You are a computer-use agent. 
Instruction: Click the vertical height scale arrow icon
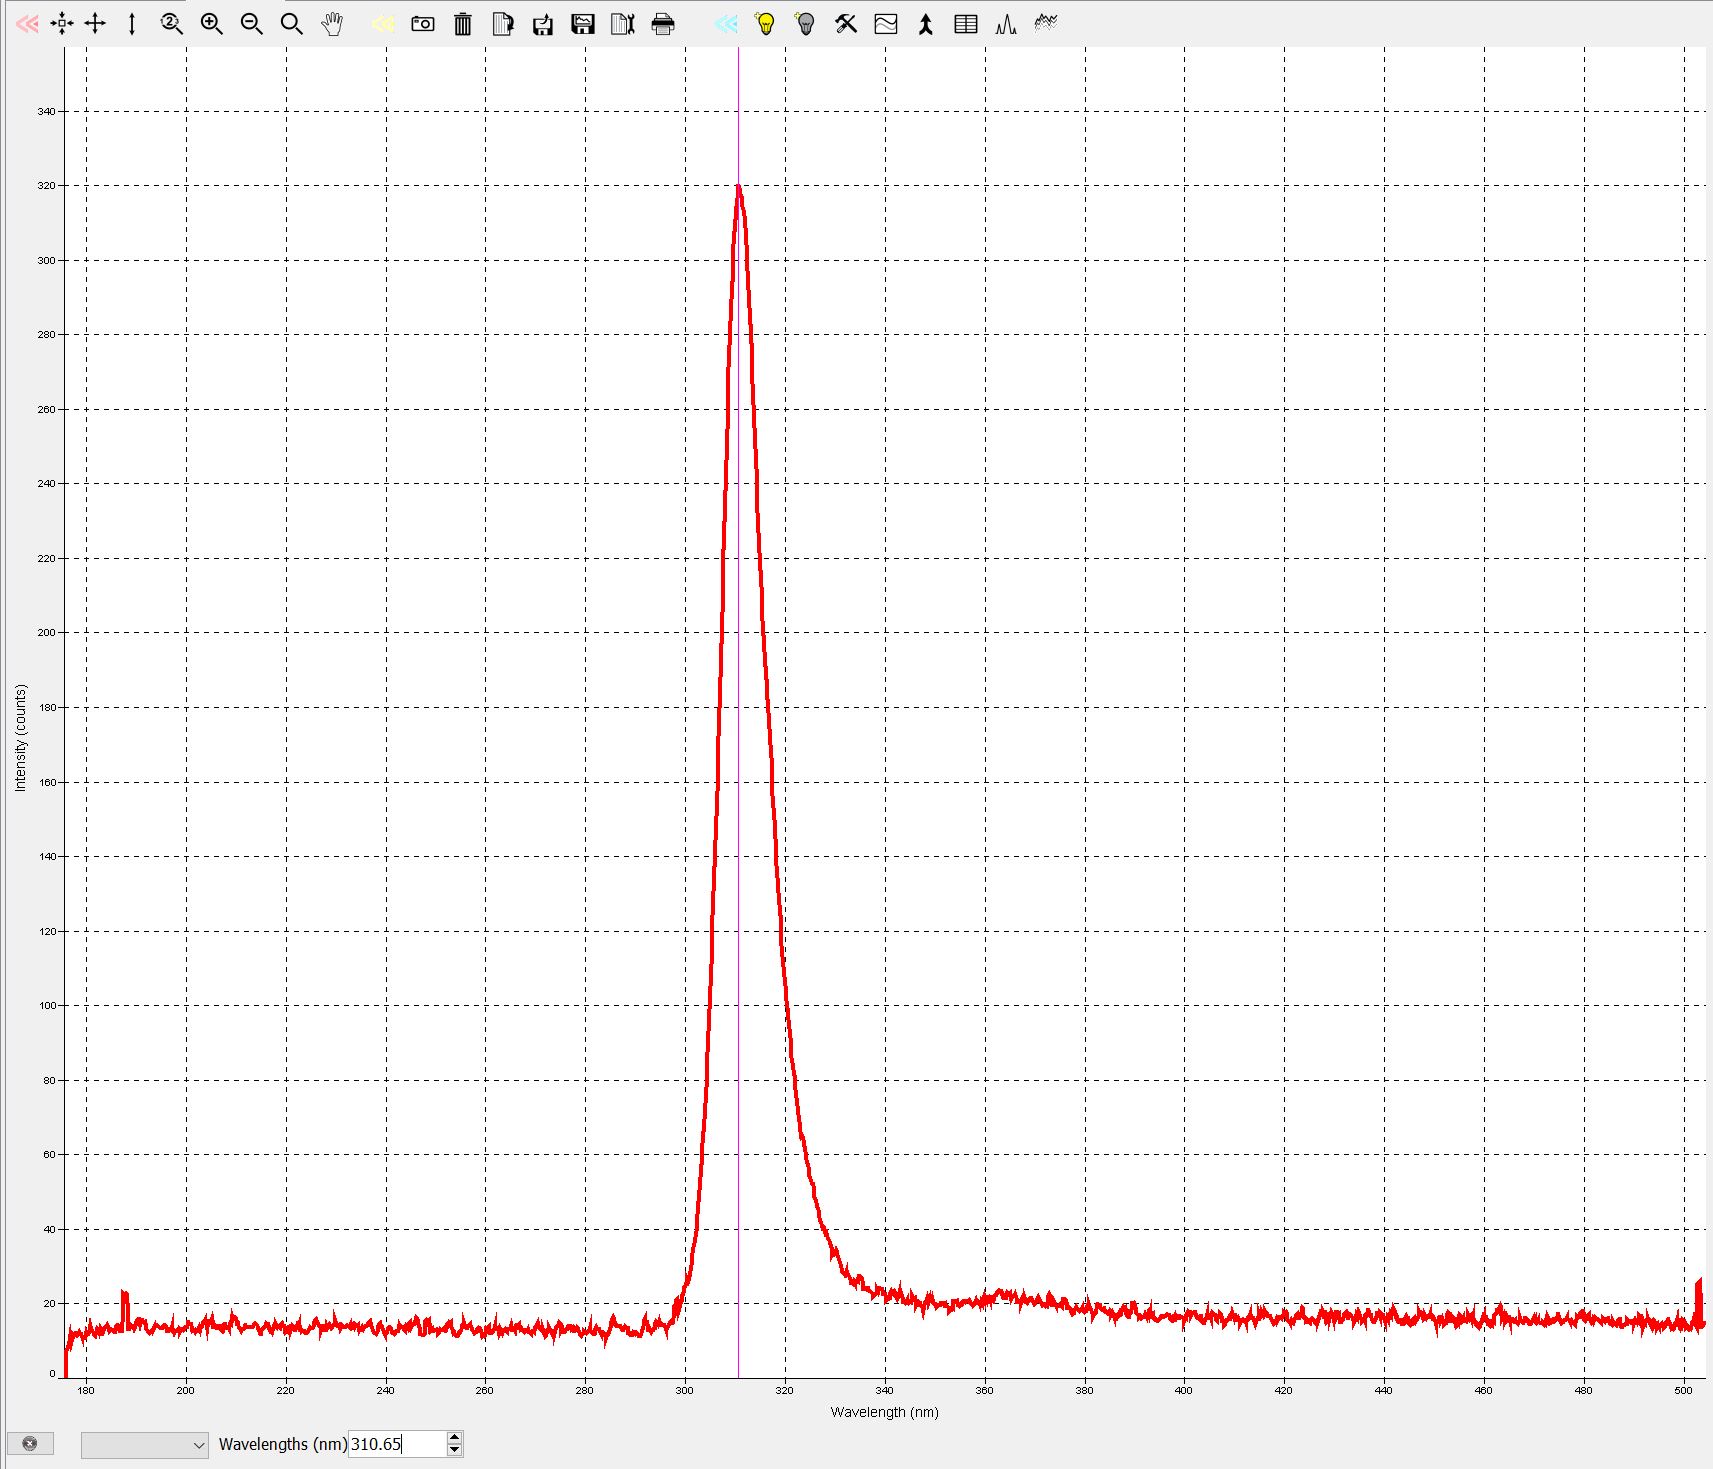131,24
